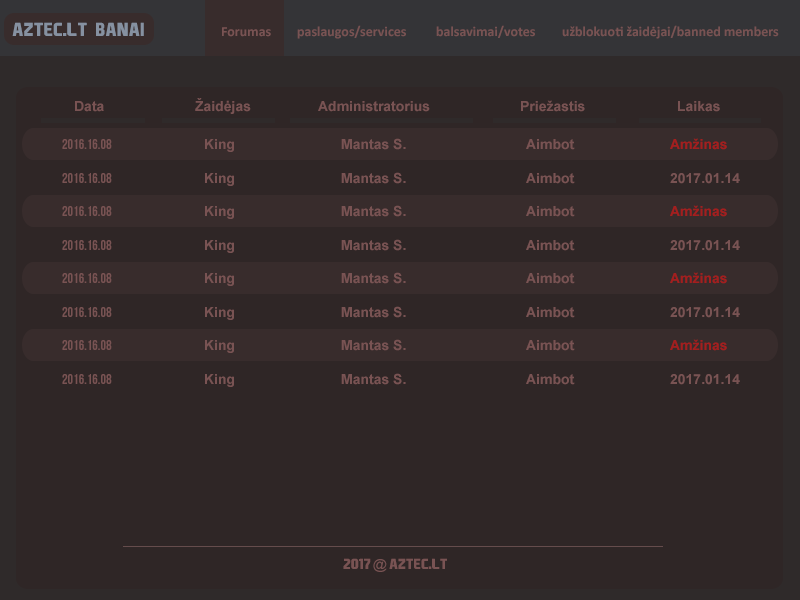Click Mantas S. in second ban row

(x=373, y=178)
